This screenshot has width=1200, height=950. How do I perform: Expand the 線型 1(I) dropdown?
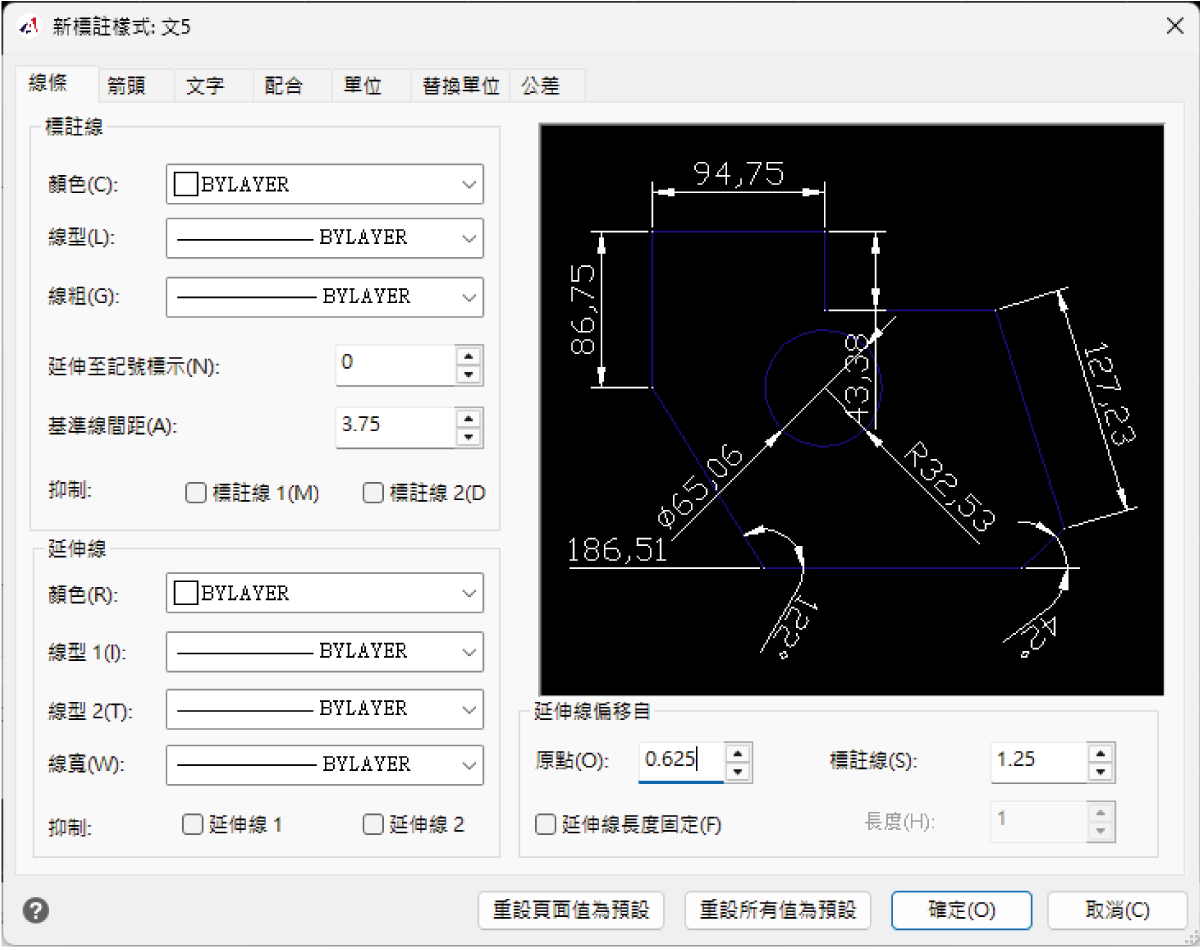pyautogui.click(x=325, y=651)
